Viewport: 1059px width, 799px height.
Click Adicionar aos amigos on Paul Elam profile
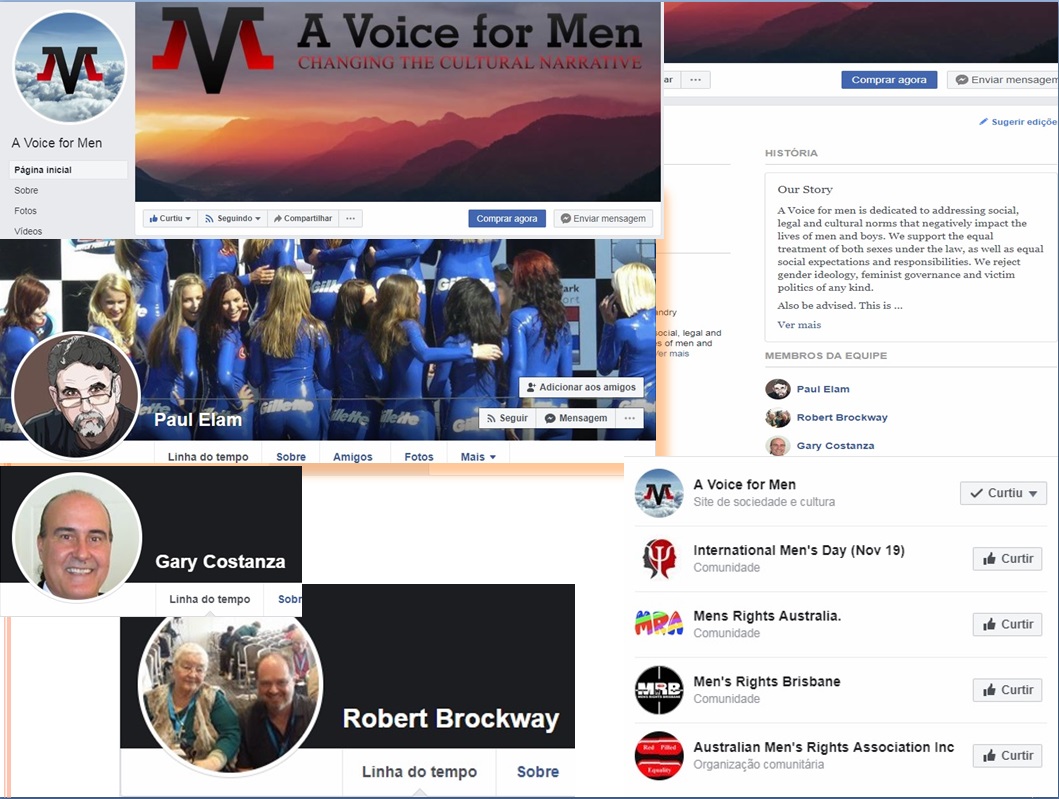pos(581,387)
